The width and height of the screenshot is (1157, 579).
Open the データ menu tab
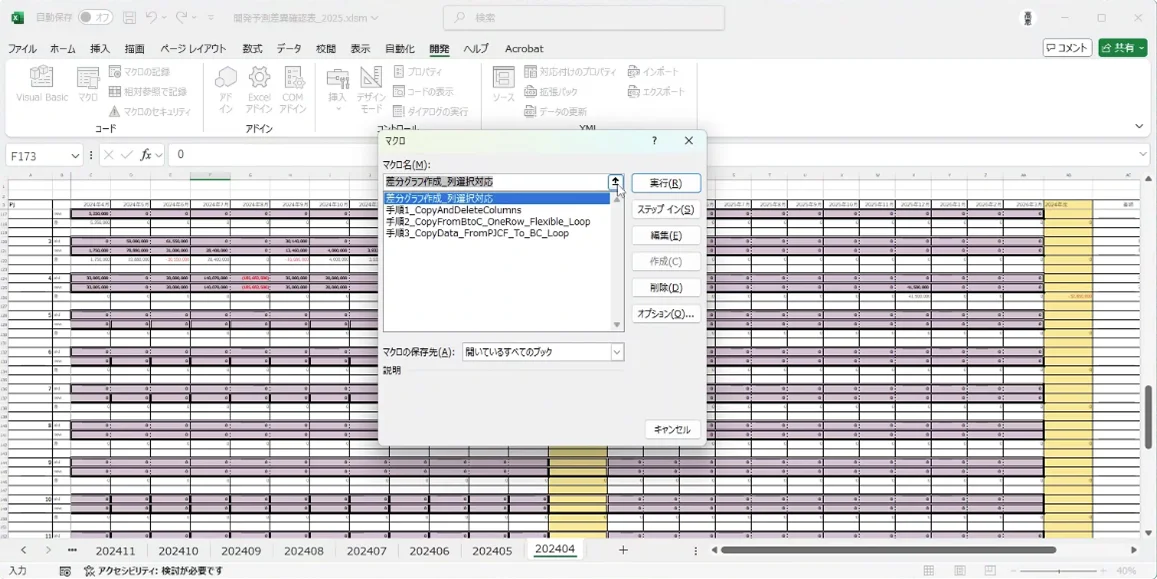click(x=289, y=49)
